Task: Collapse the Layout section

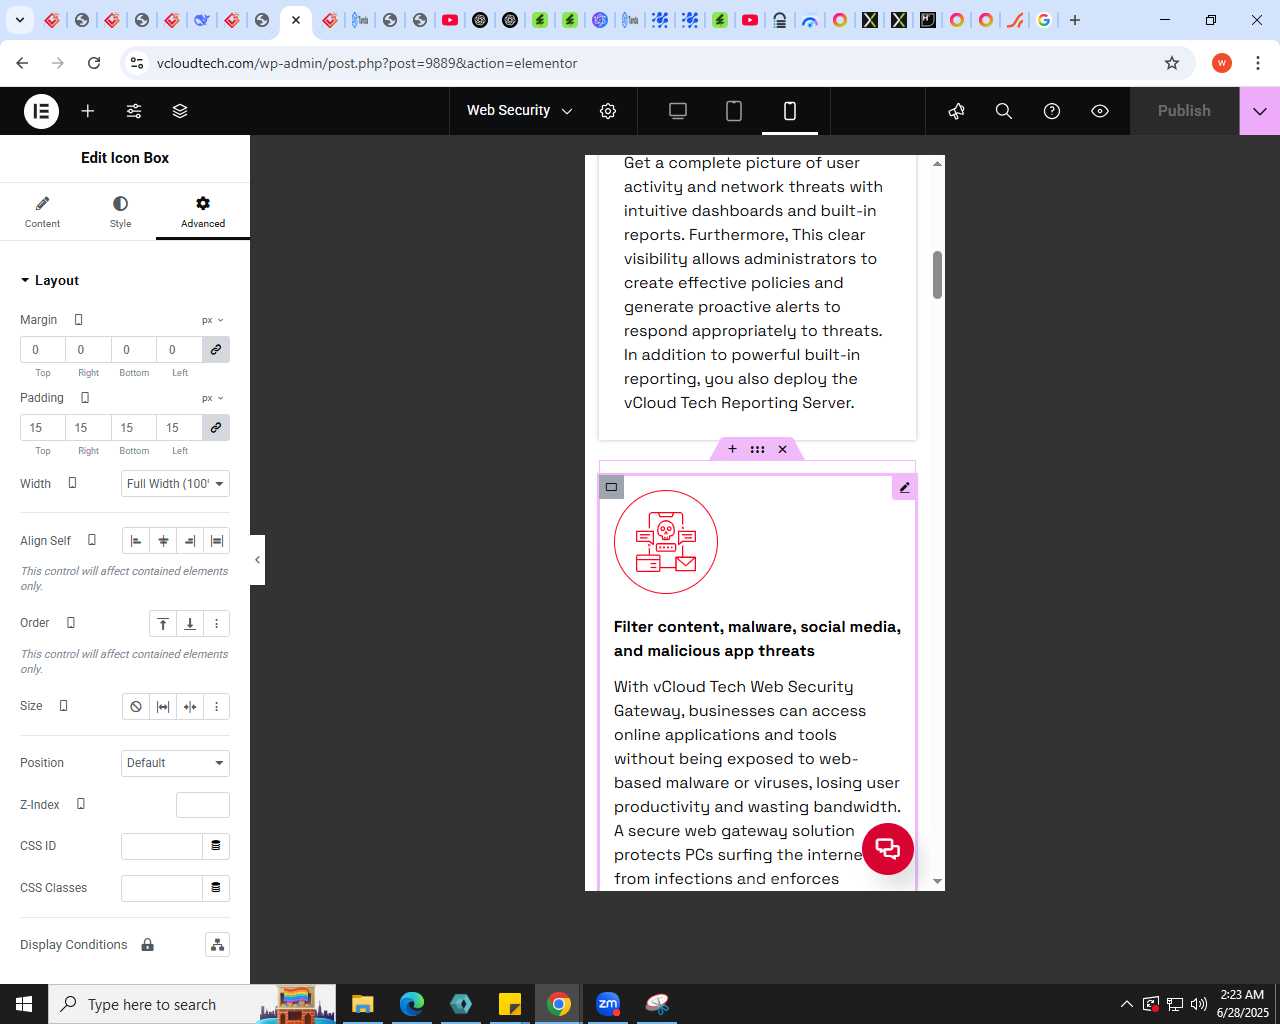Action: [50, 281]
